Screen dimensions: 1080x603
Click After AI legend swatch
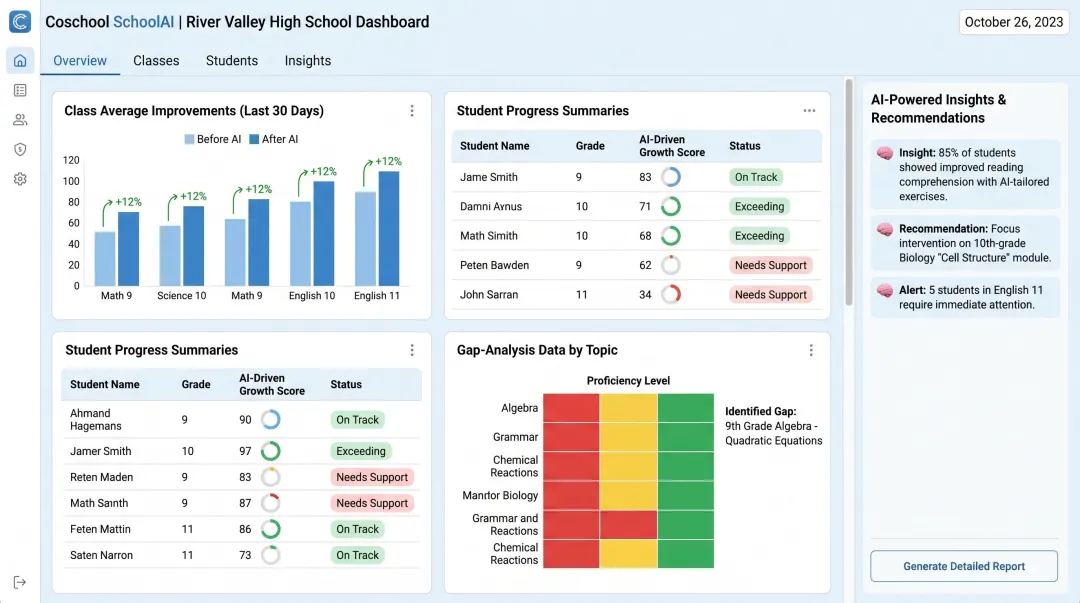click(x=254, y=139)
